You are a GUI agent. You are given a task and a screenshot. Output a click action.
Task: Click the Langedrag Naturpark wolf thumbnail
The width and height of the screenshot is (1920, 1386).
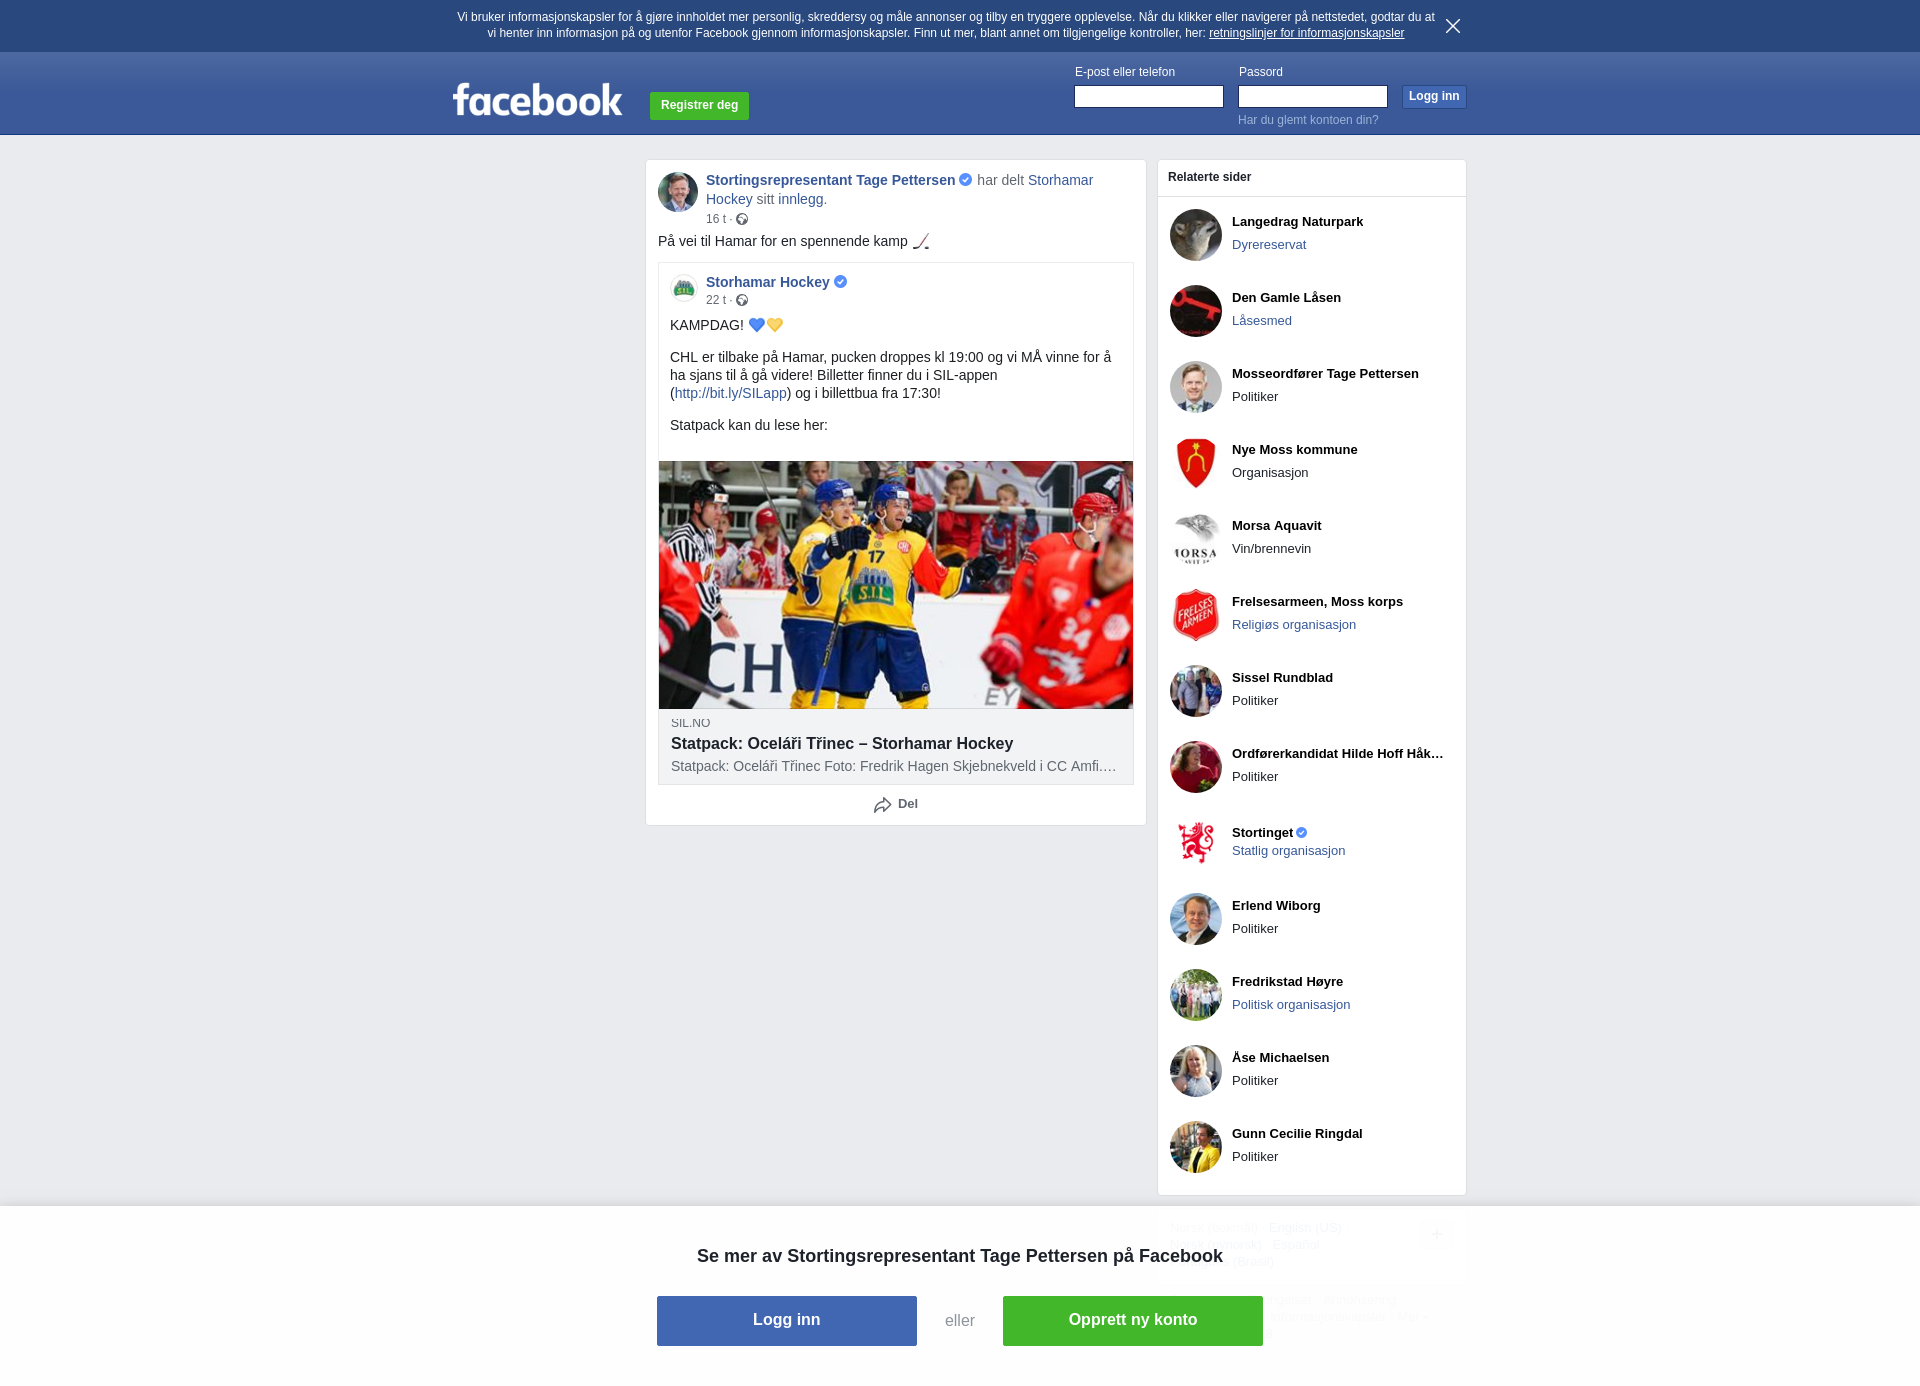[1196, 235]
